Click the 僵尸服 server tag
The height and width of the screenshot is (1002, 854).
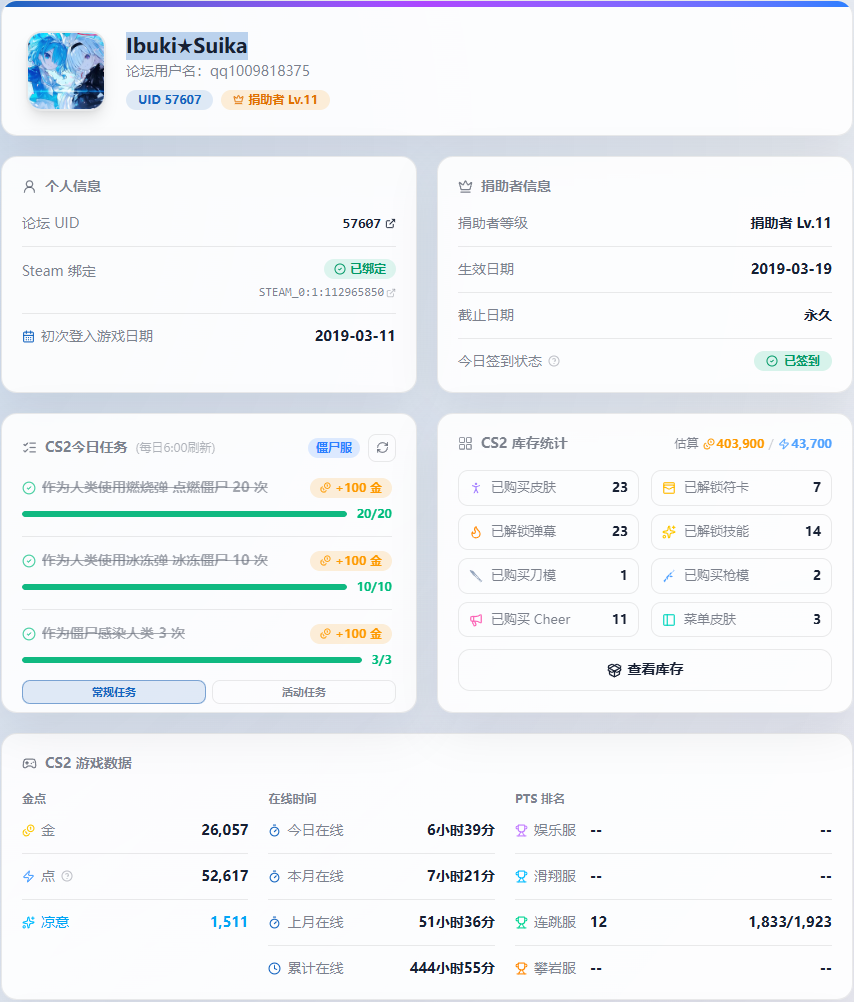tap(334, 447)
